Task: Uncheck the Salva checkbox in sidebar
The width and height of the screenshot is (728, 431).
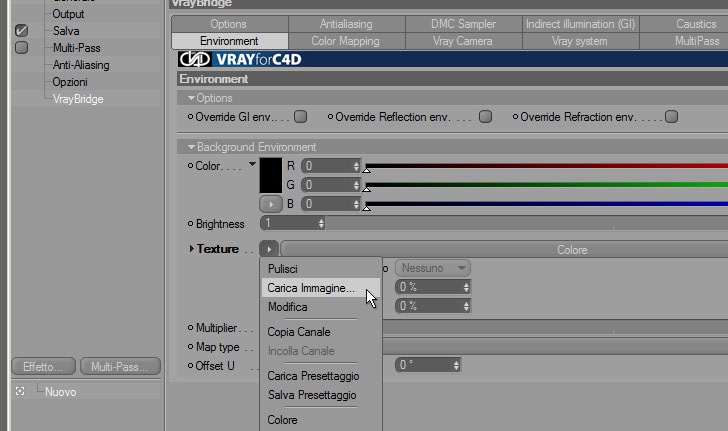Action: tap(21, 31)
